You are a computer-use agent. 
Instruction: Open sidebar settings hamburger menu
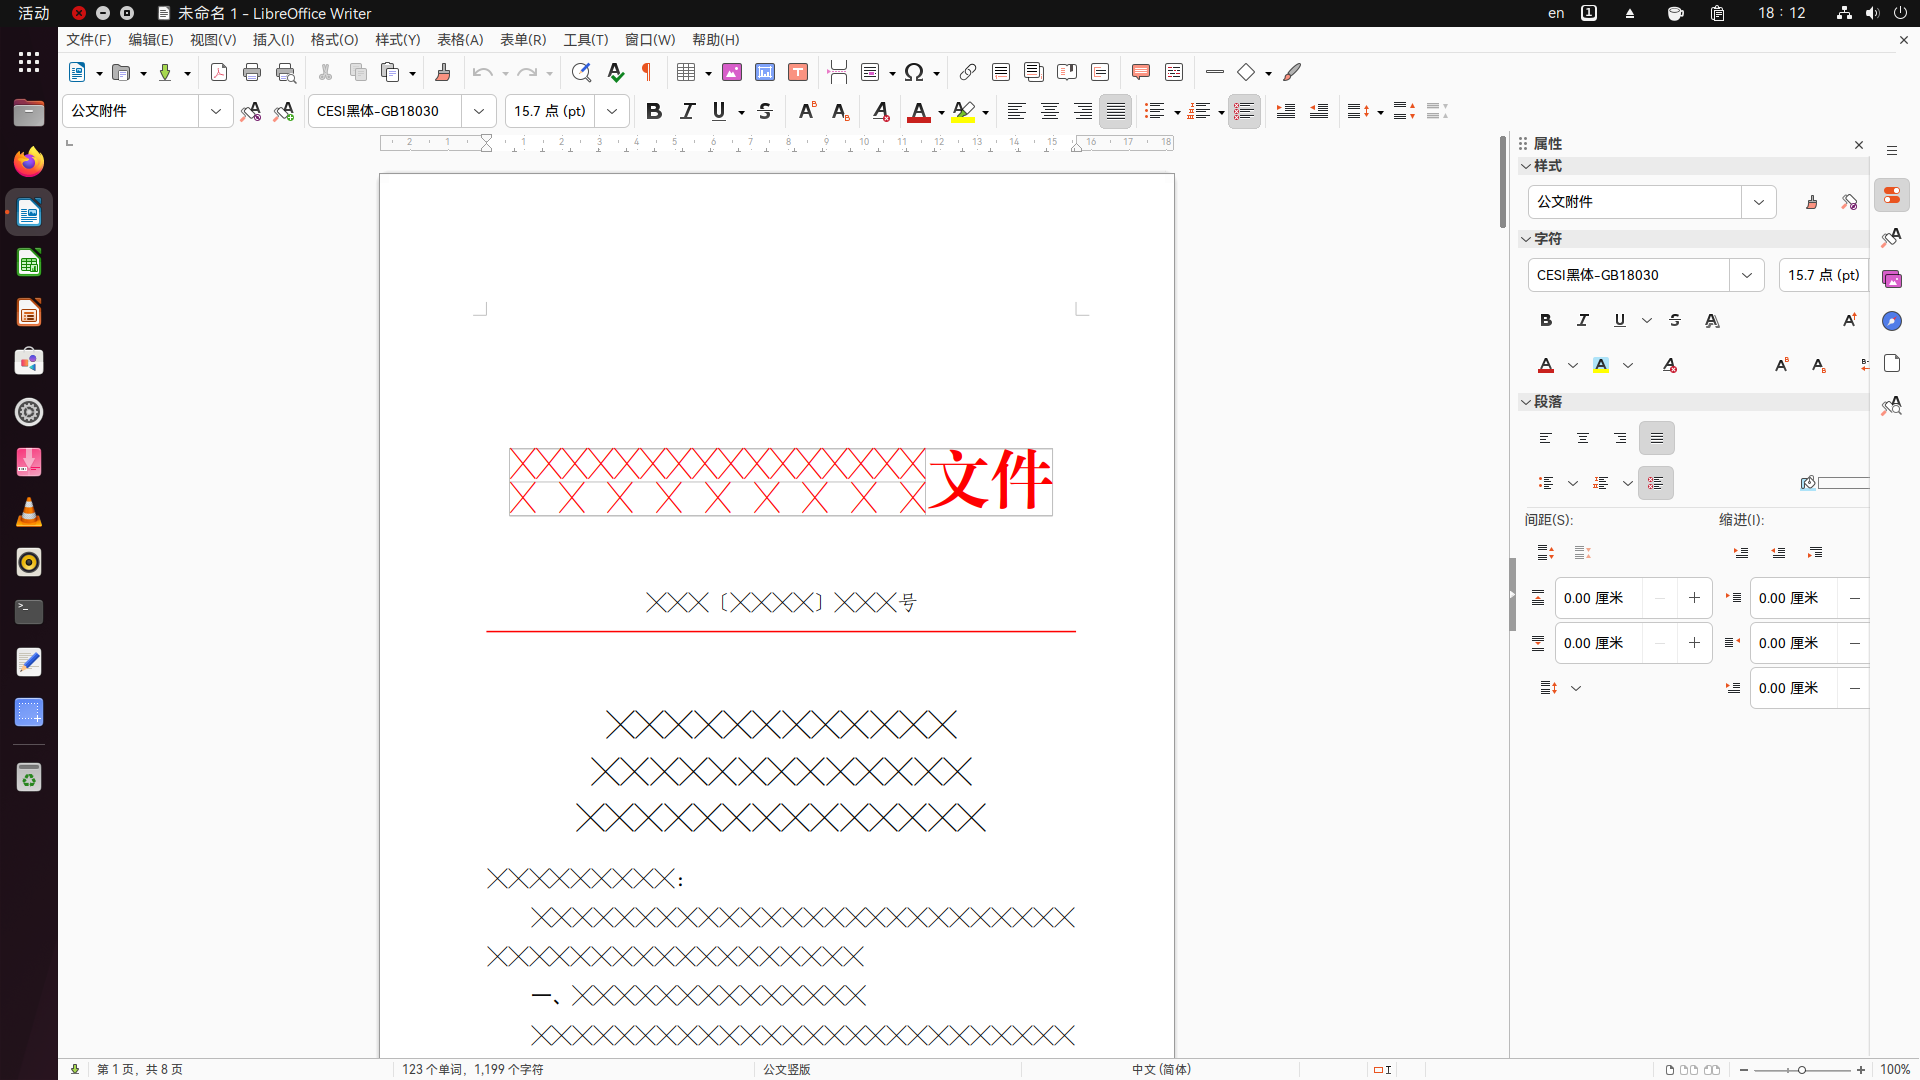pos(1891,151)
